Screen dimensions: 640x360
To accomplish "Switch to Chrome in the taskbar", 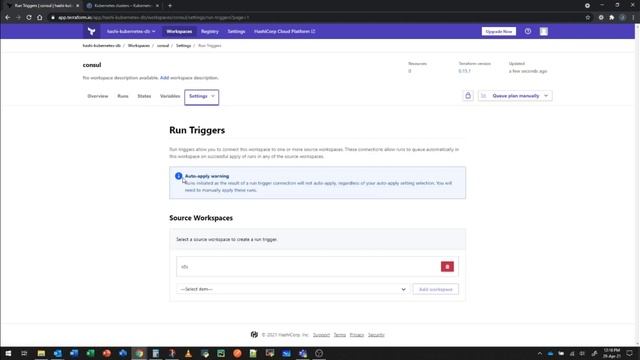I will tap(139, 353).
